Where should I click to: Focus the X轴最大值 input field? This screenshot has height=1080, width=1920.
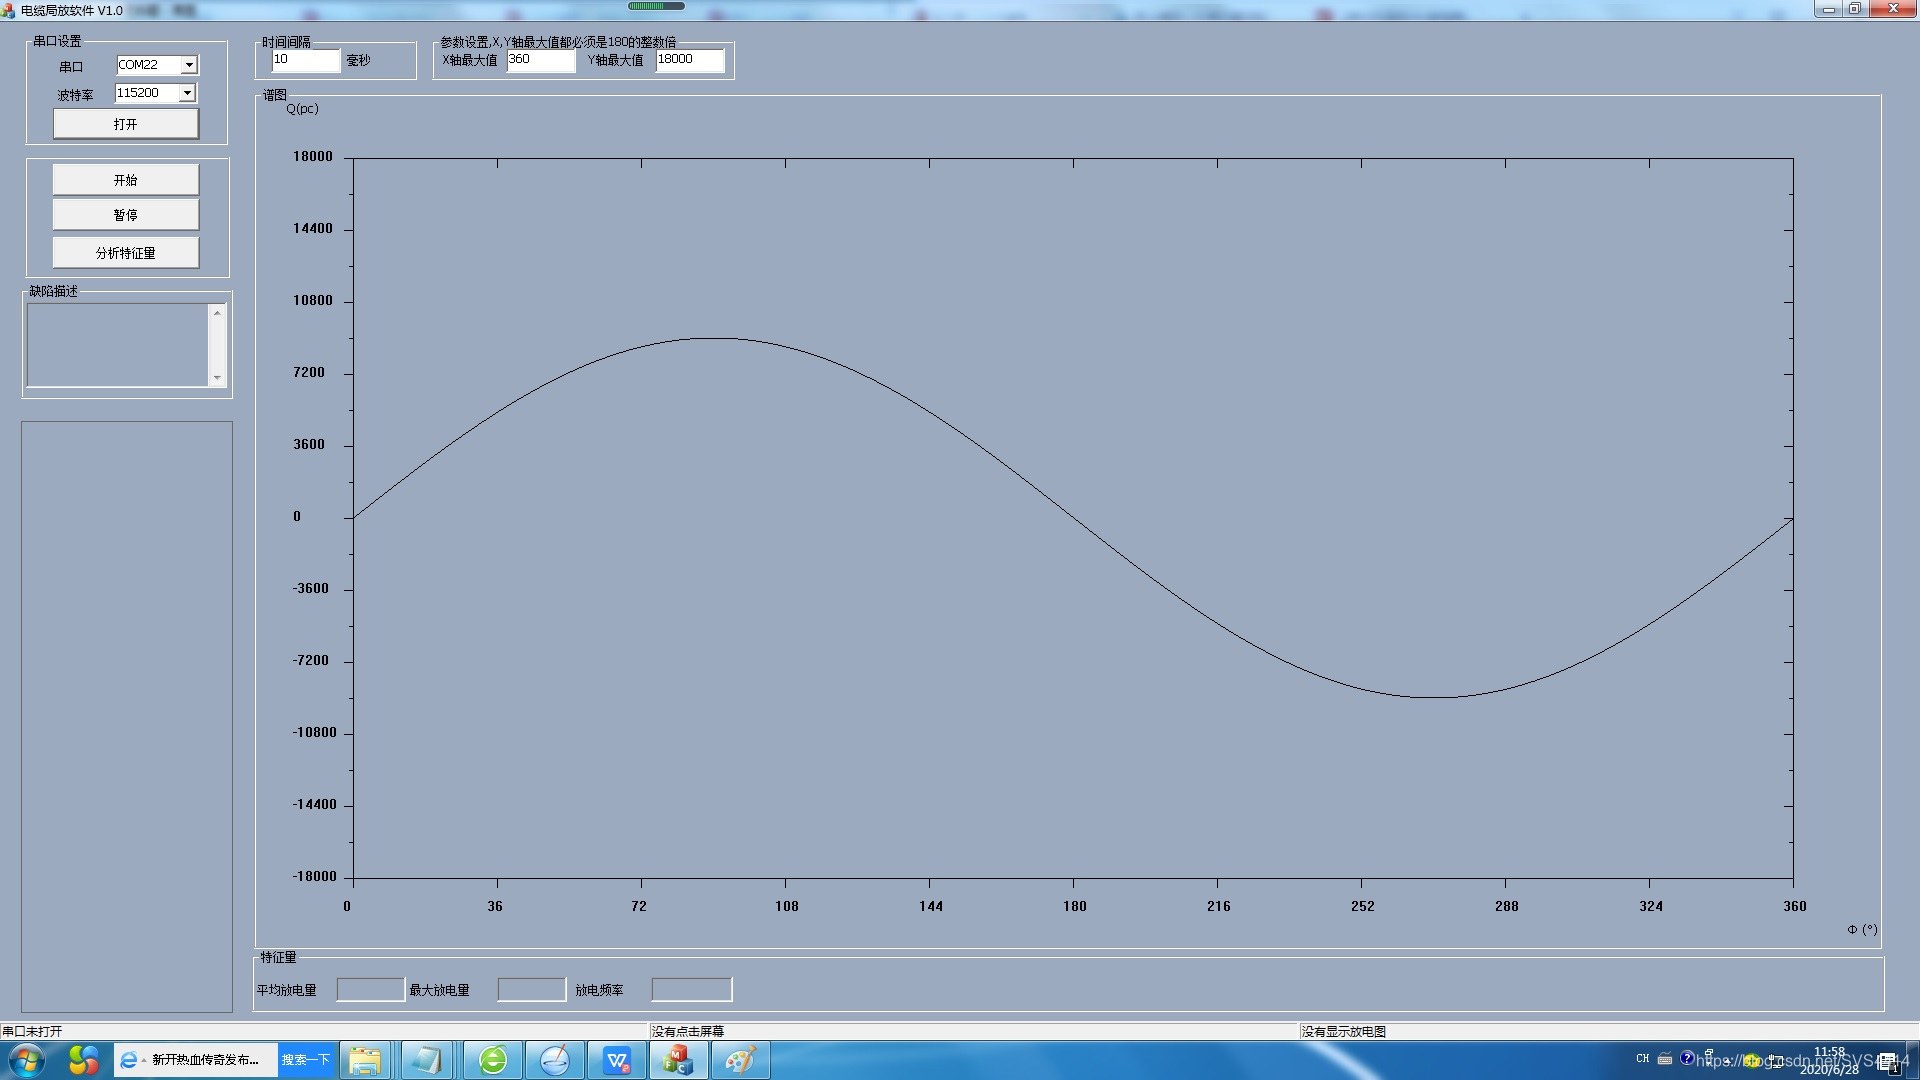[540, 60]
